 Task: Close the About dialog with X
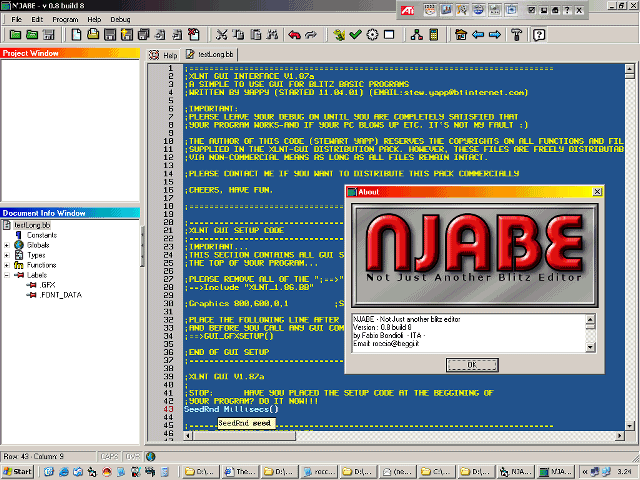coord(597,191)
